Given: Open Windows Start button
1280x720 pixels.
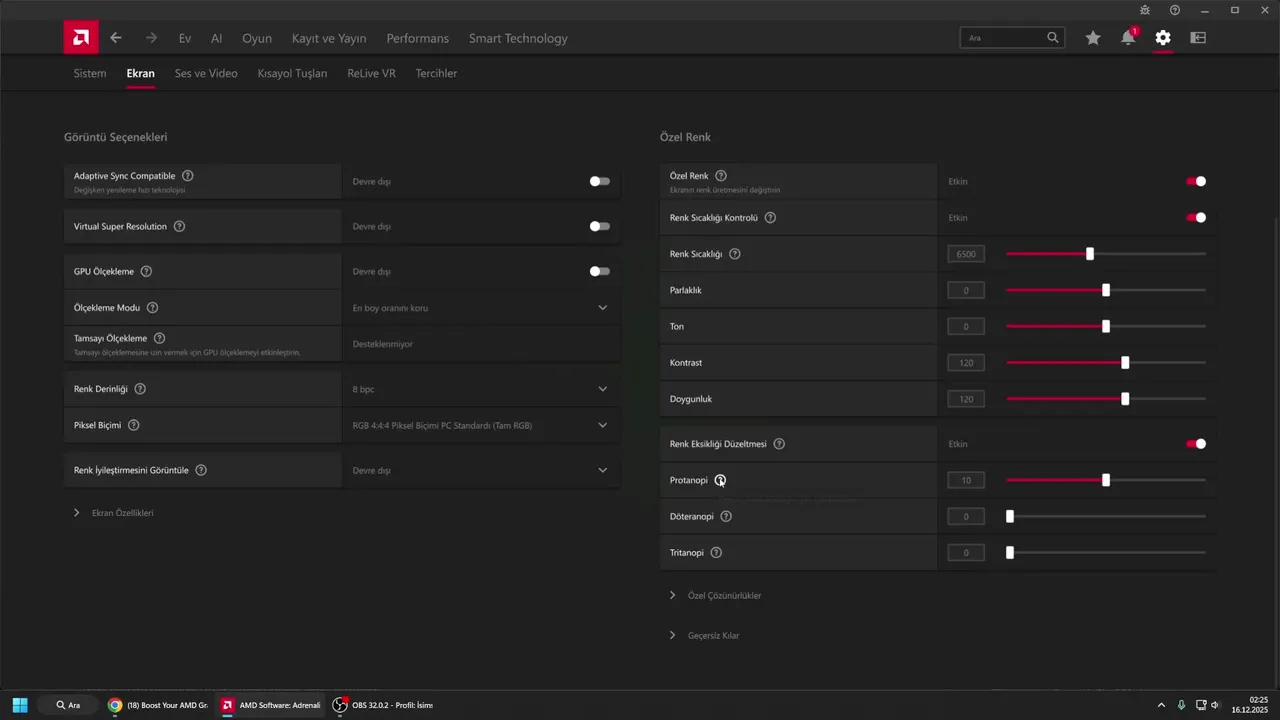Looking at the screenshot, I should point(20,705).
